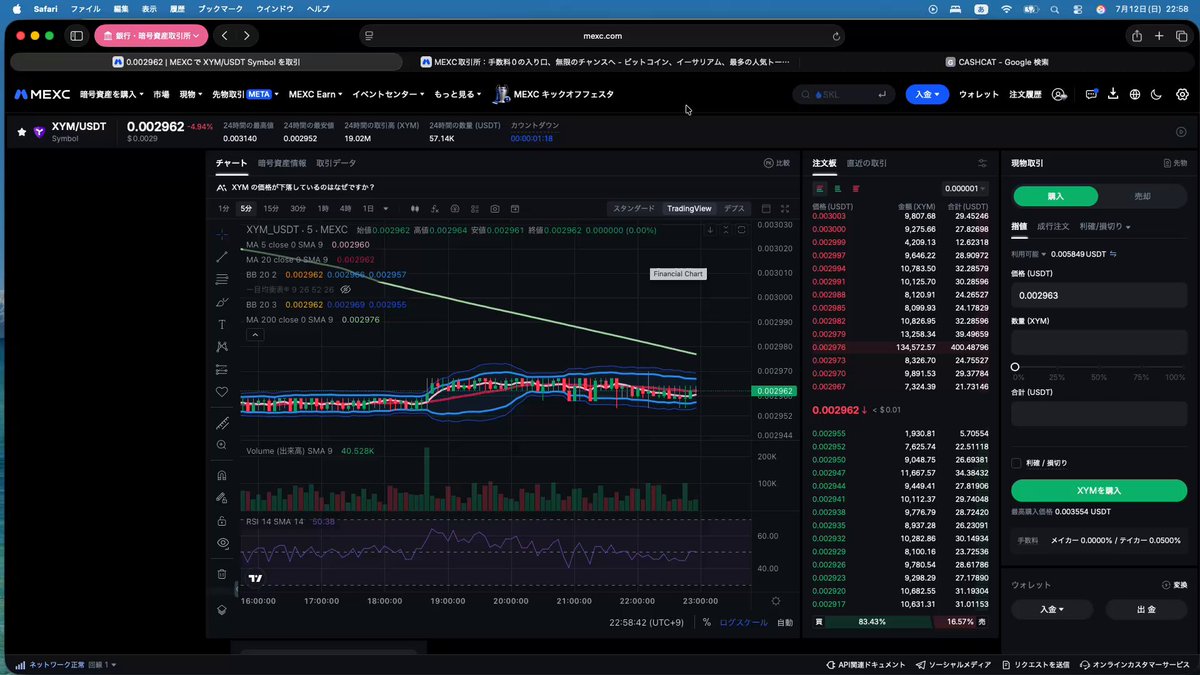Viewport: 1200px width, 675px height.
Task: Click the header coin search box
Action: pyautogui.click(x=845, y=94)
